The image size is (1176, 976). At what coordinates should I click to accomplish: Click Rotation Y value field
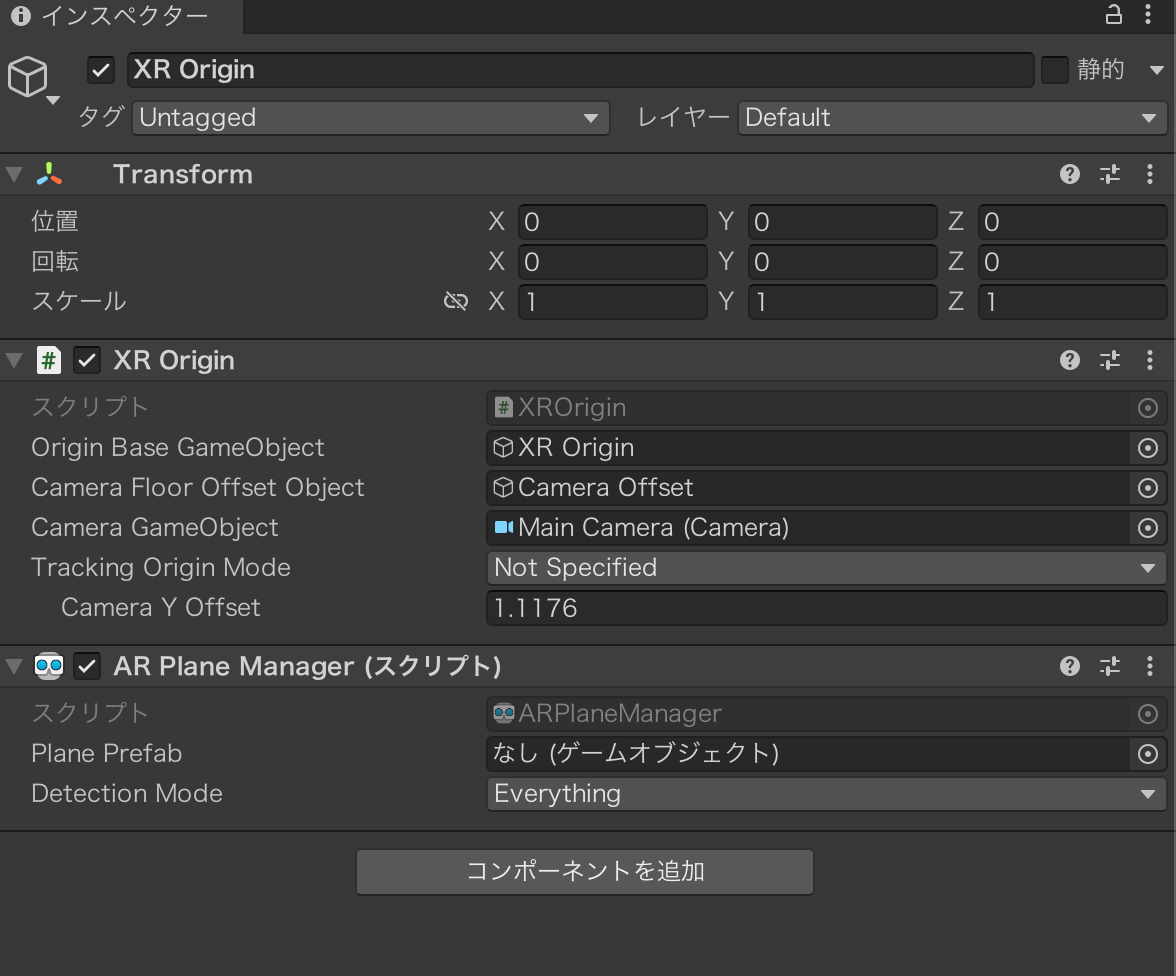[842, 262]
